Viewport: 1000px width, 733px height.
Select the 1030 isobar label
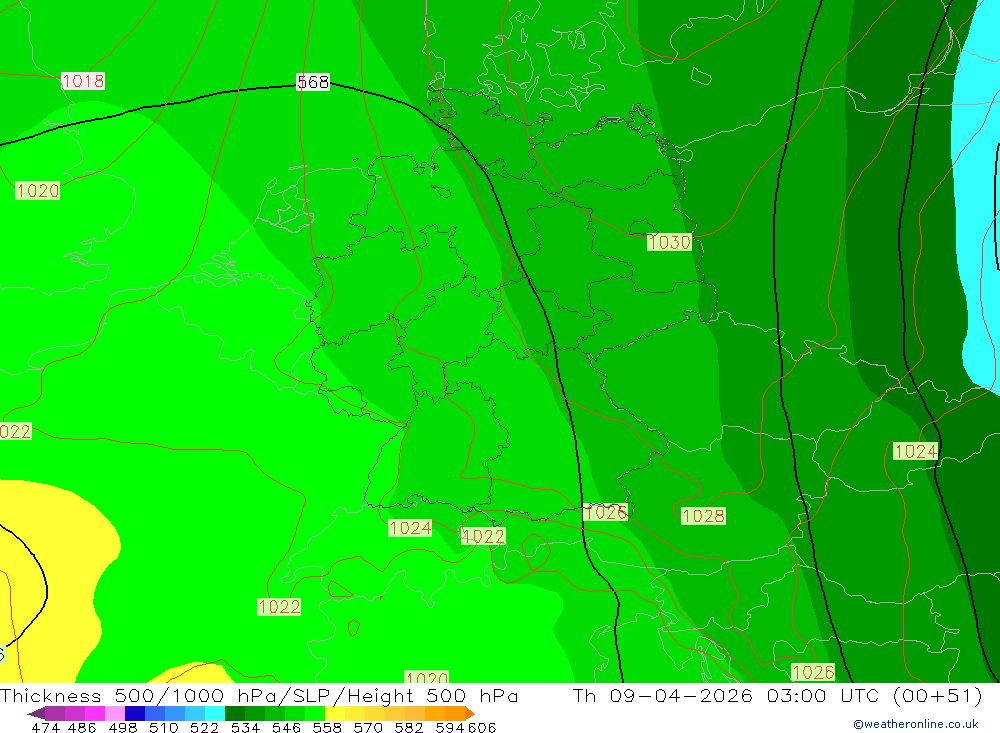[669, 242]
